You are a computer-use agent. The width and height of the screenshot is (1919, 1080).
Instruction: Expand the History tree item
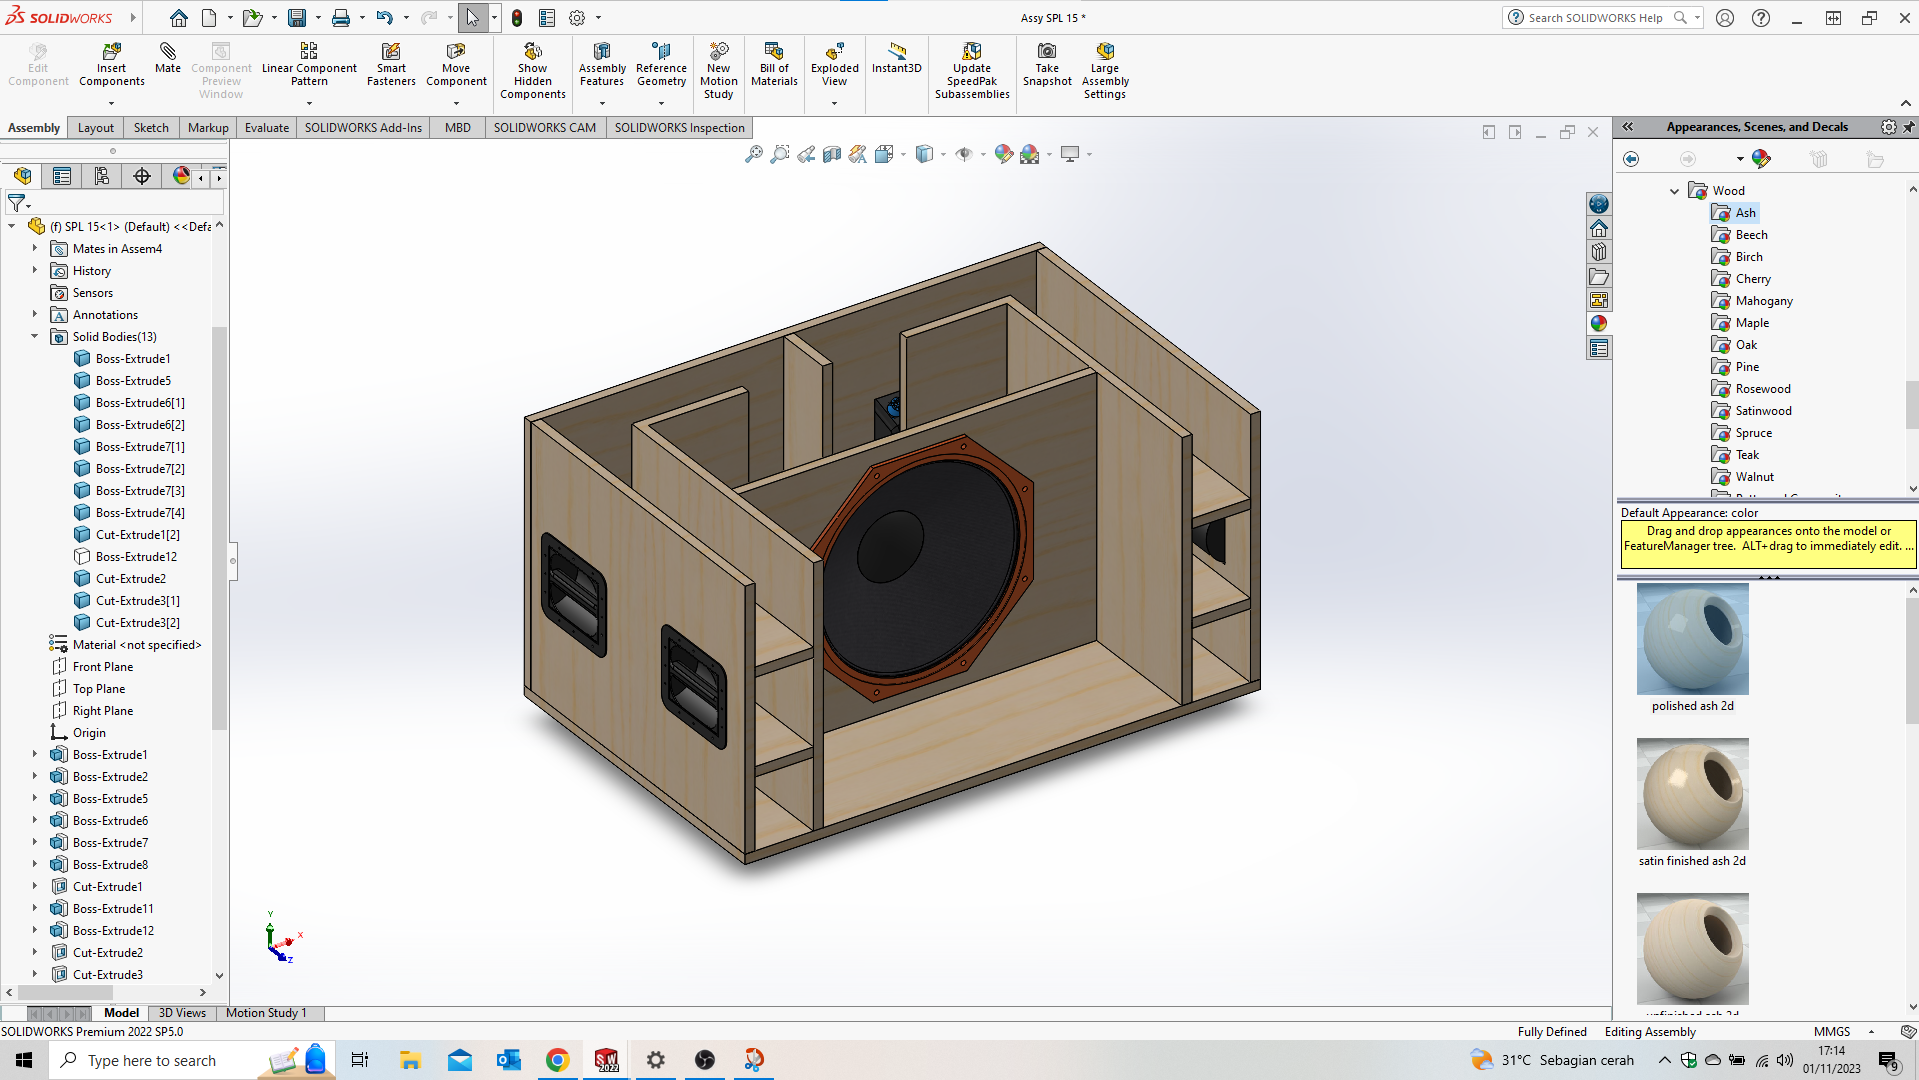pyautogui.click(x=34, y=271)
